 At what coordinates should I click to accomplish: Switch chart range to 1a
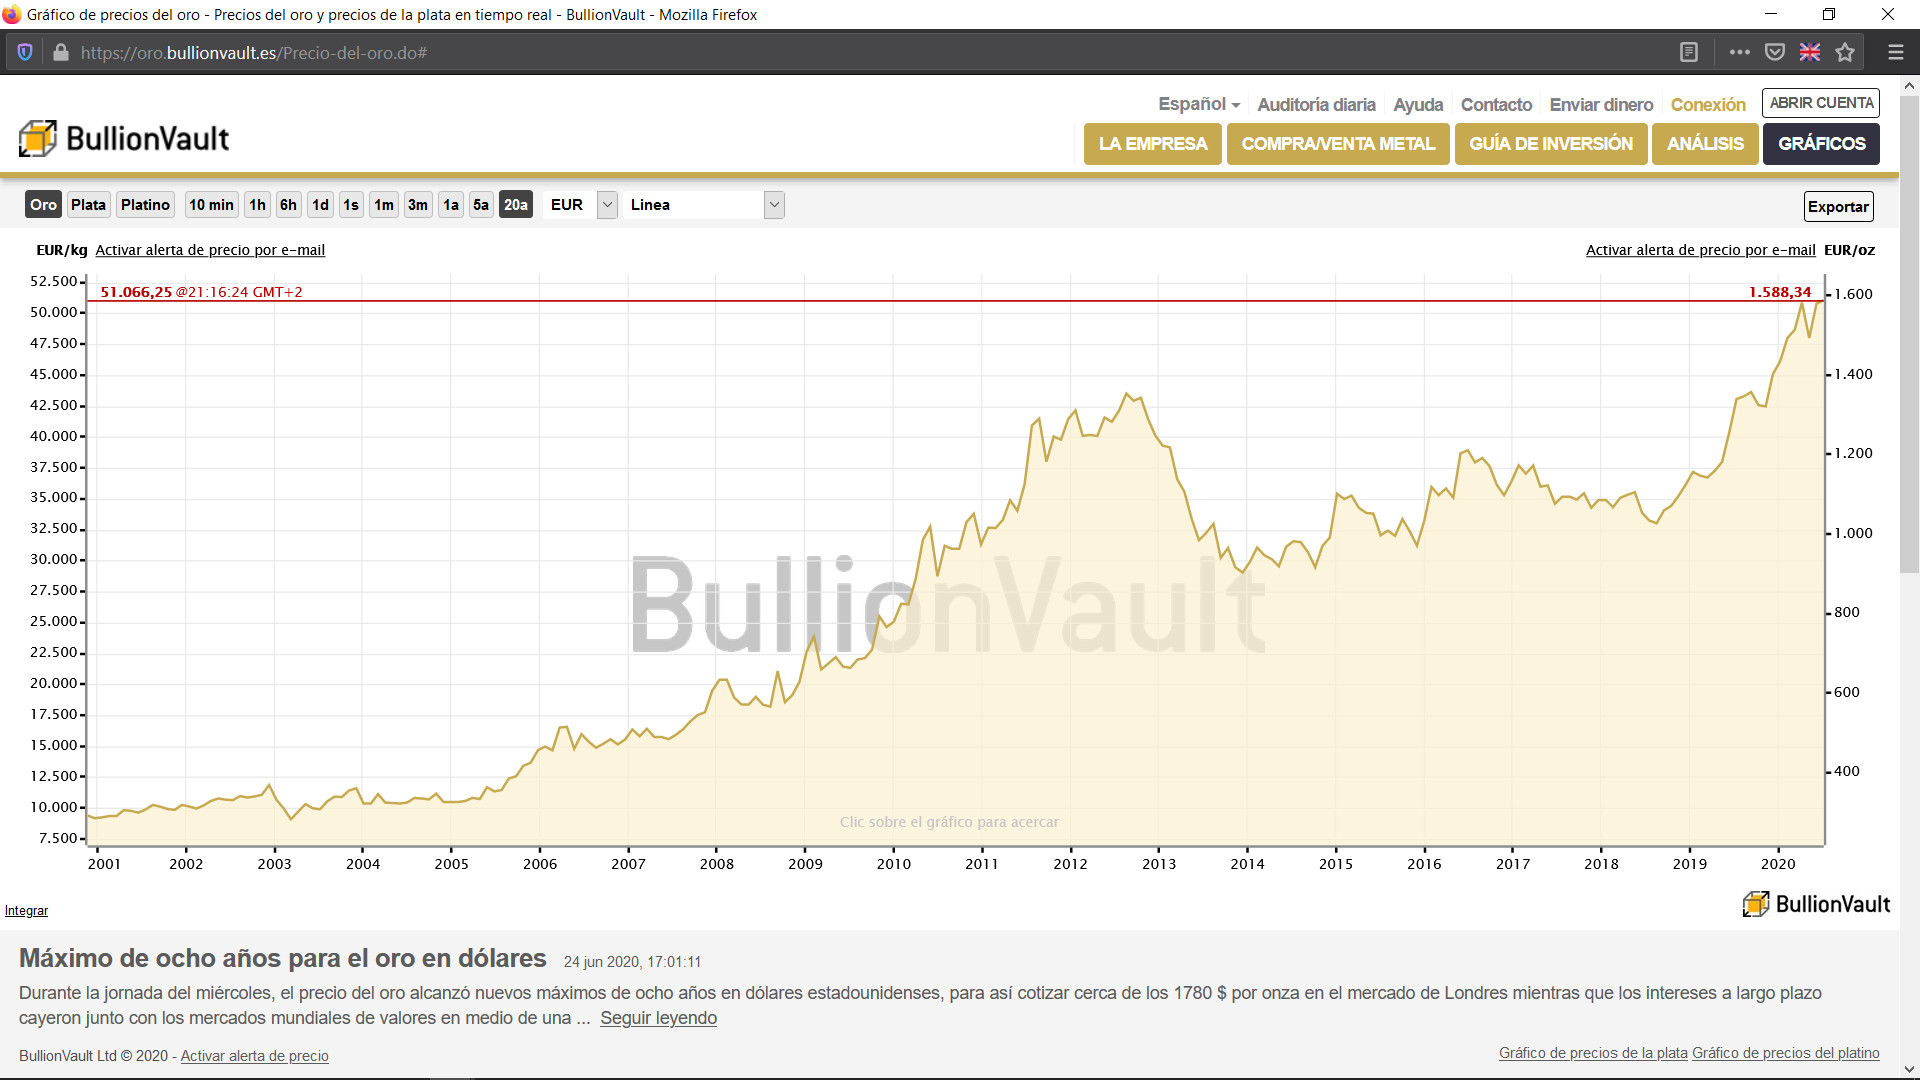[x=451, y=205]
